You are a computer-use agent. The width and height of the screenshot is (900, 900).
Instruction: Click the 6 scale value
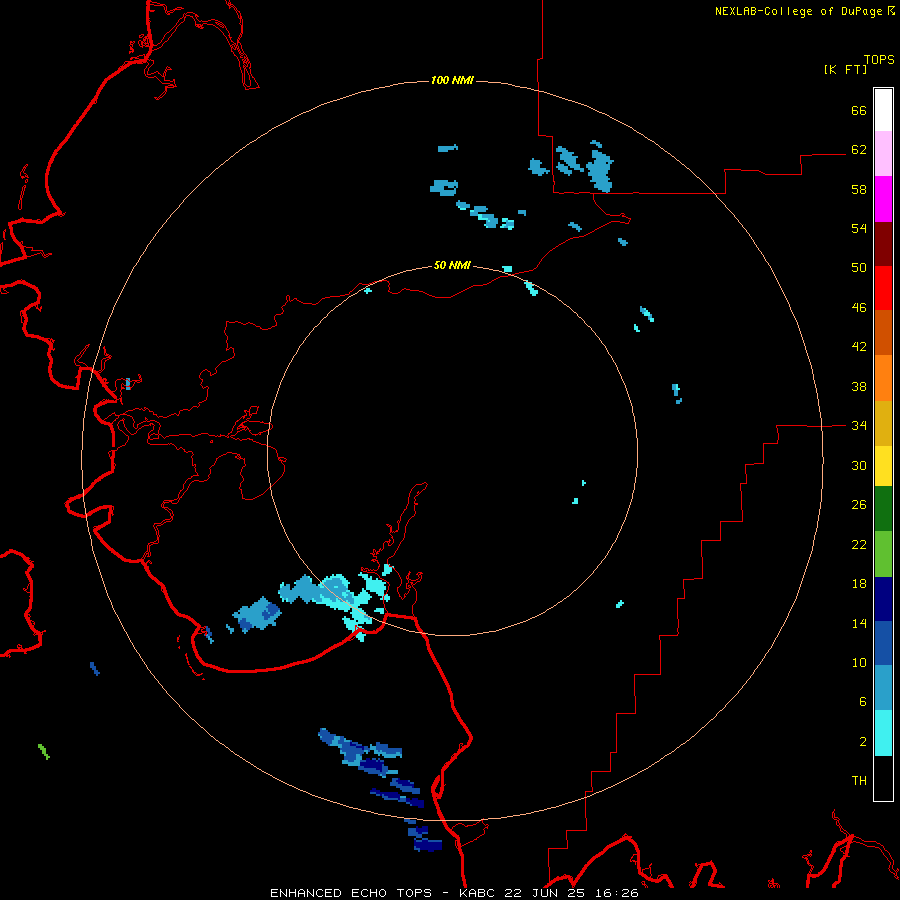pyautogui.click(x=863, y=701)
